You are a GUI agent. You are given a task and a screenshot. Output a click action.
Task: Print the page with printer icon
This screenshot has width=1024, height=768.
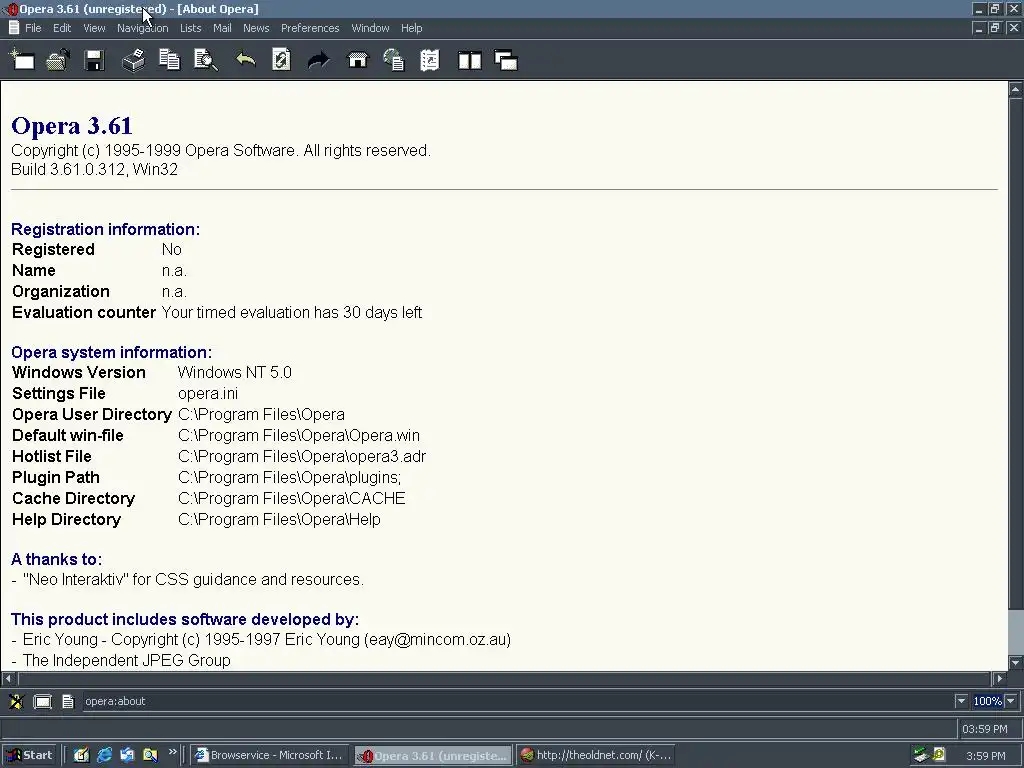tap(133, 60)
